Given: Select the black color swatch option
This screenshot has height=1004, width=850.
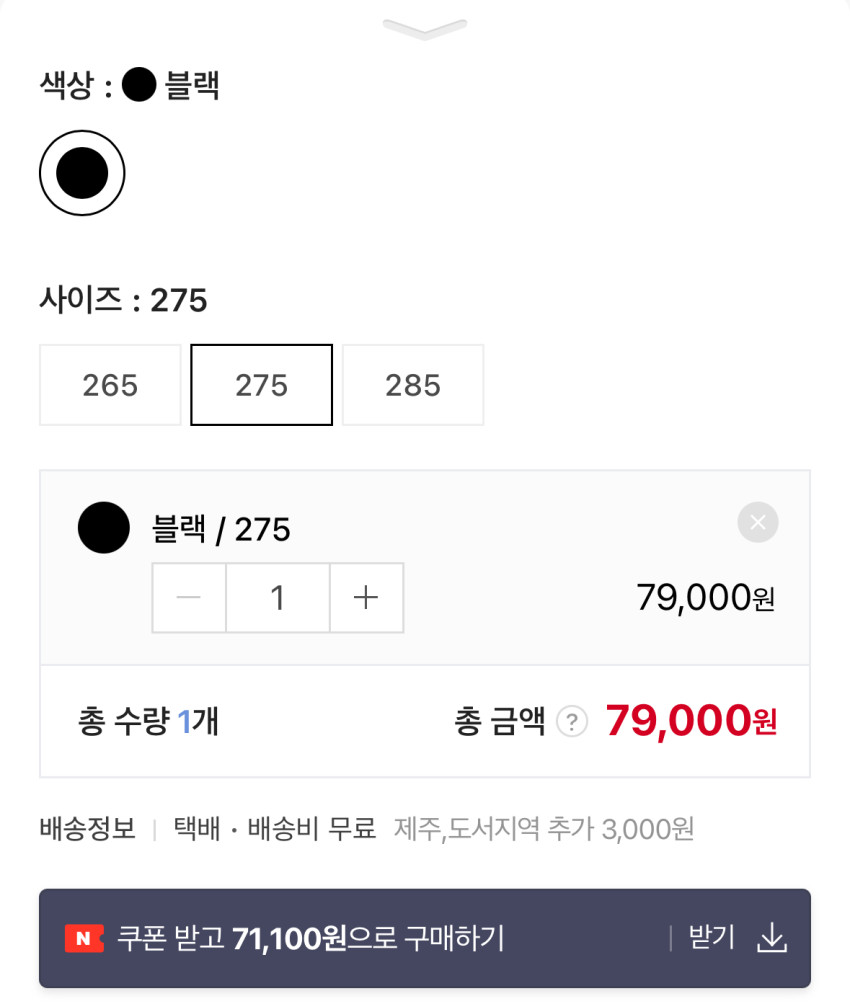Looking at the screenshot, I should [x=82, y=173].
